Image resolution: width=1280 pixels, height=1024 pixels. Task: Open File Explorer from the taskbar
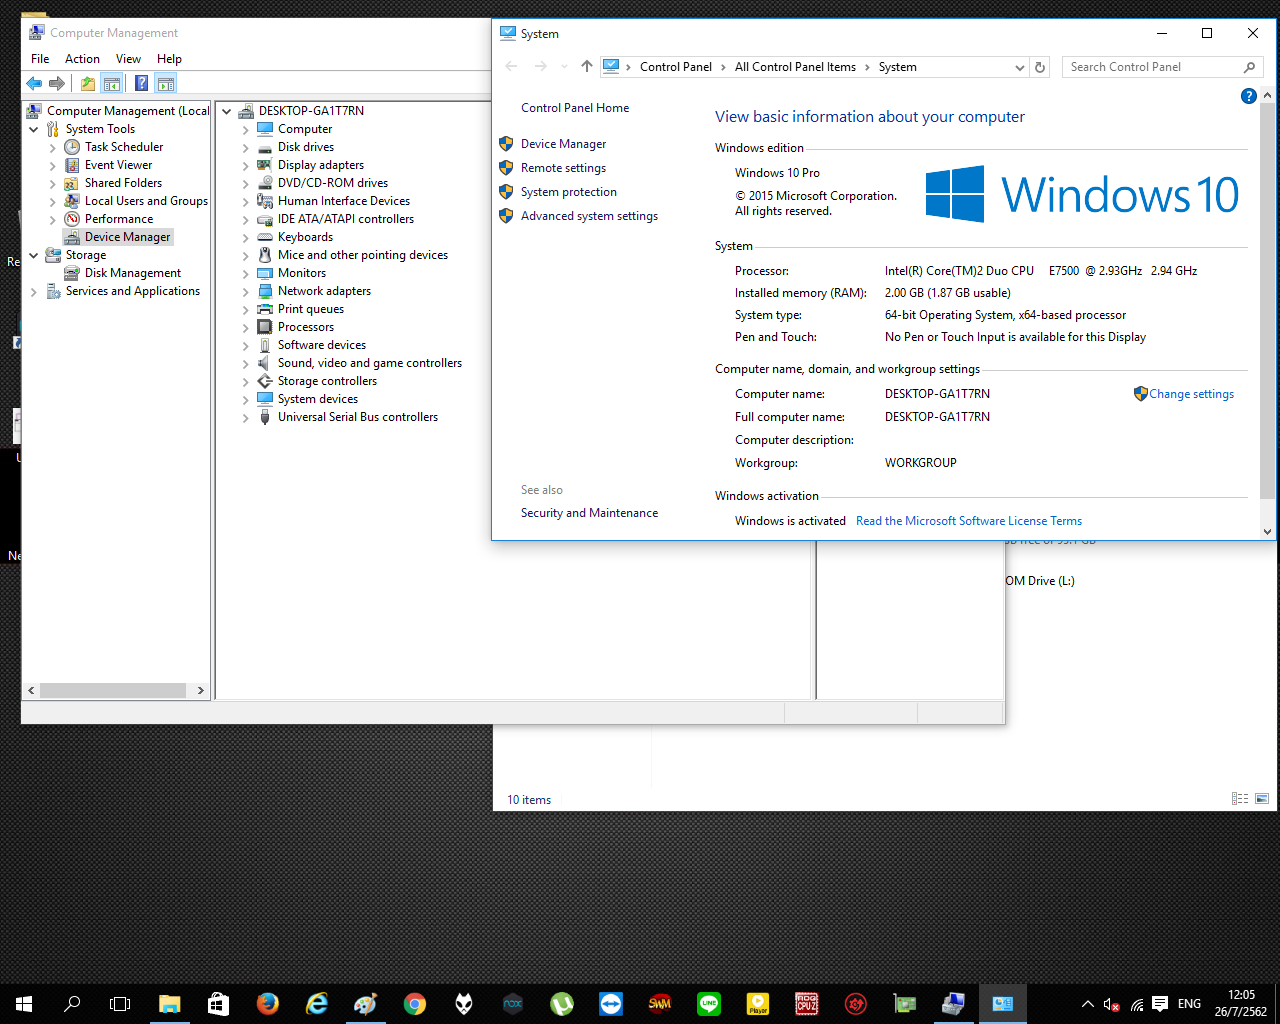169,1004
